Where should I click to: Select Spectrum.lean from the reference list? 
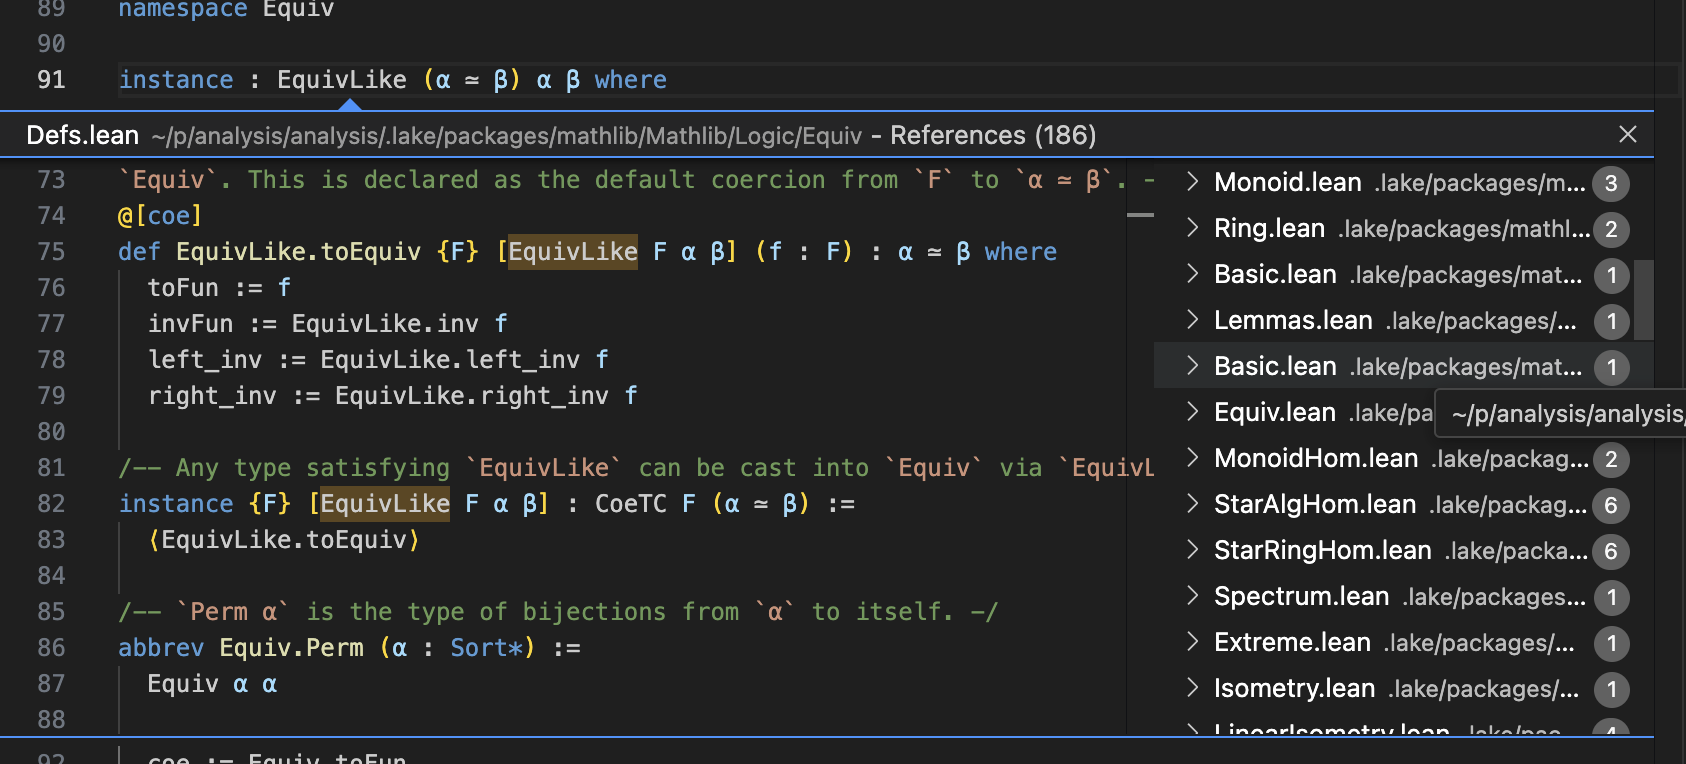(x=1301, y=597)
